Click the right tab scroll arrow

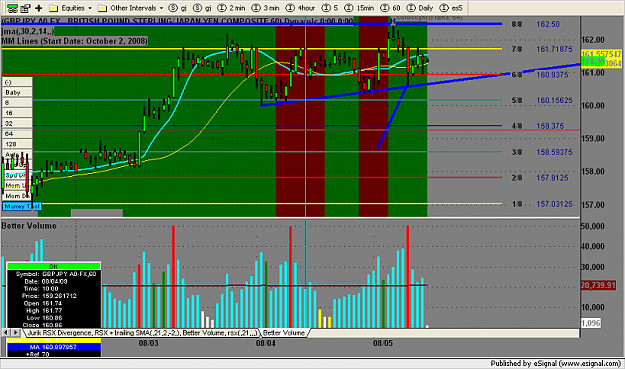tap(15, 332)
